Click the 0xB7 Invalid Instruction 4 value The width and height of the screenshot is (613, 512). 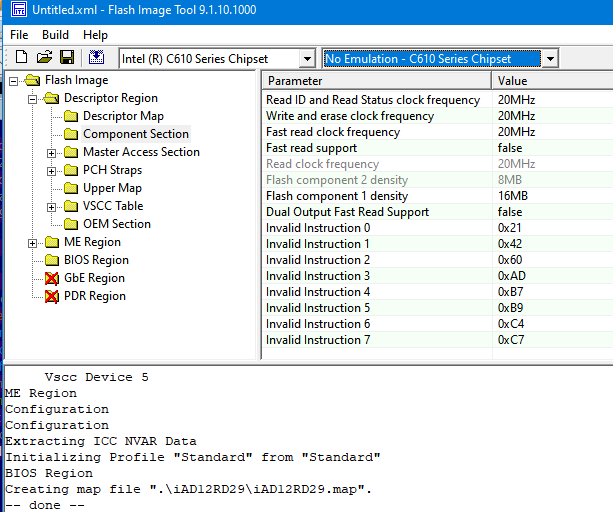pos(511,292)
